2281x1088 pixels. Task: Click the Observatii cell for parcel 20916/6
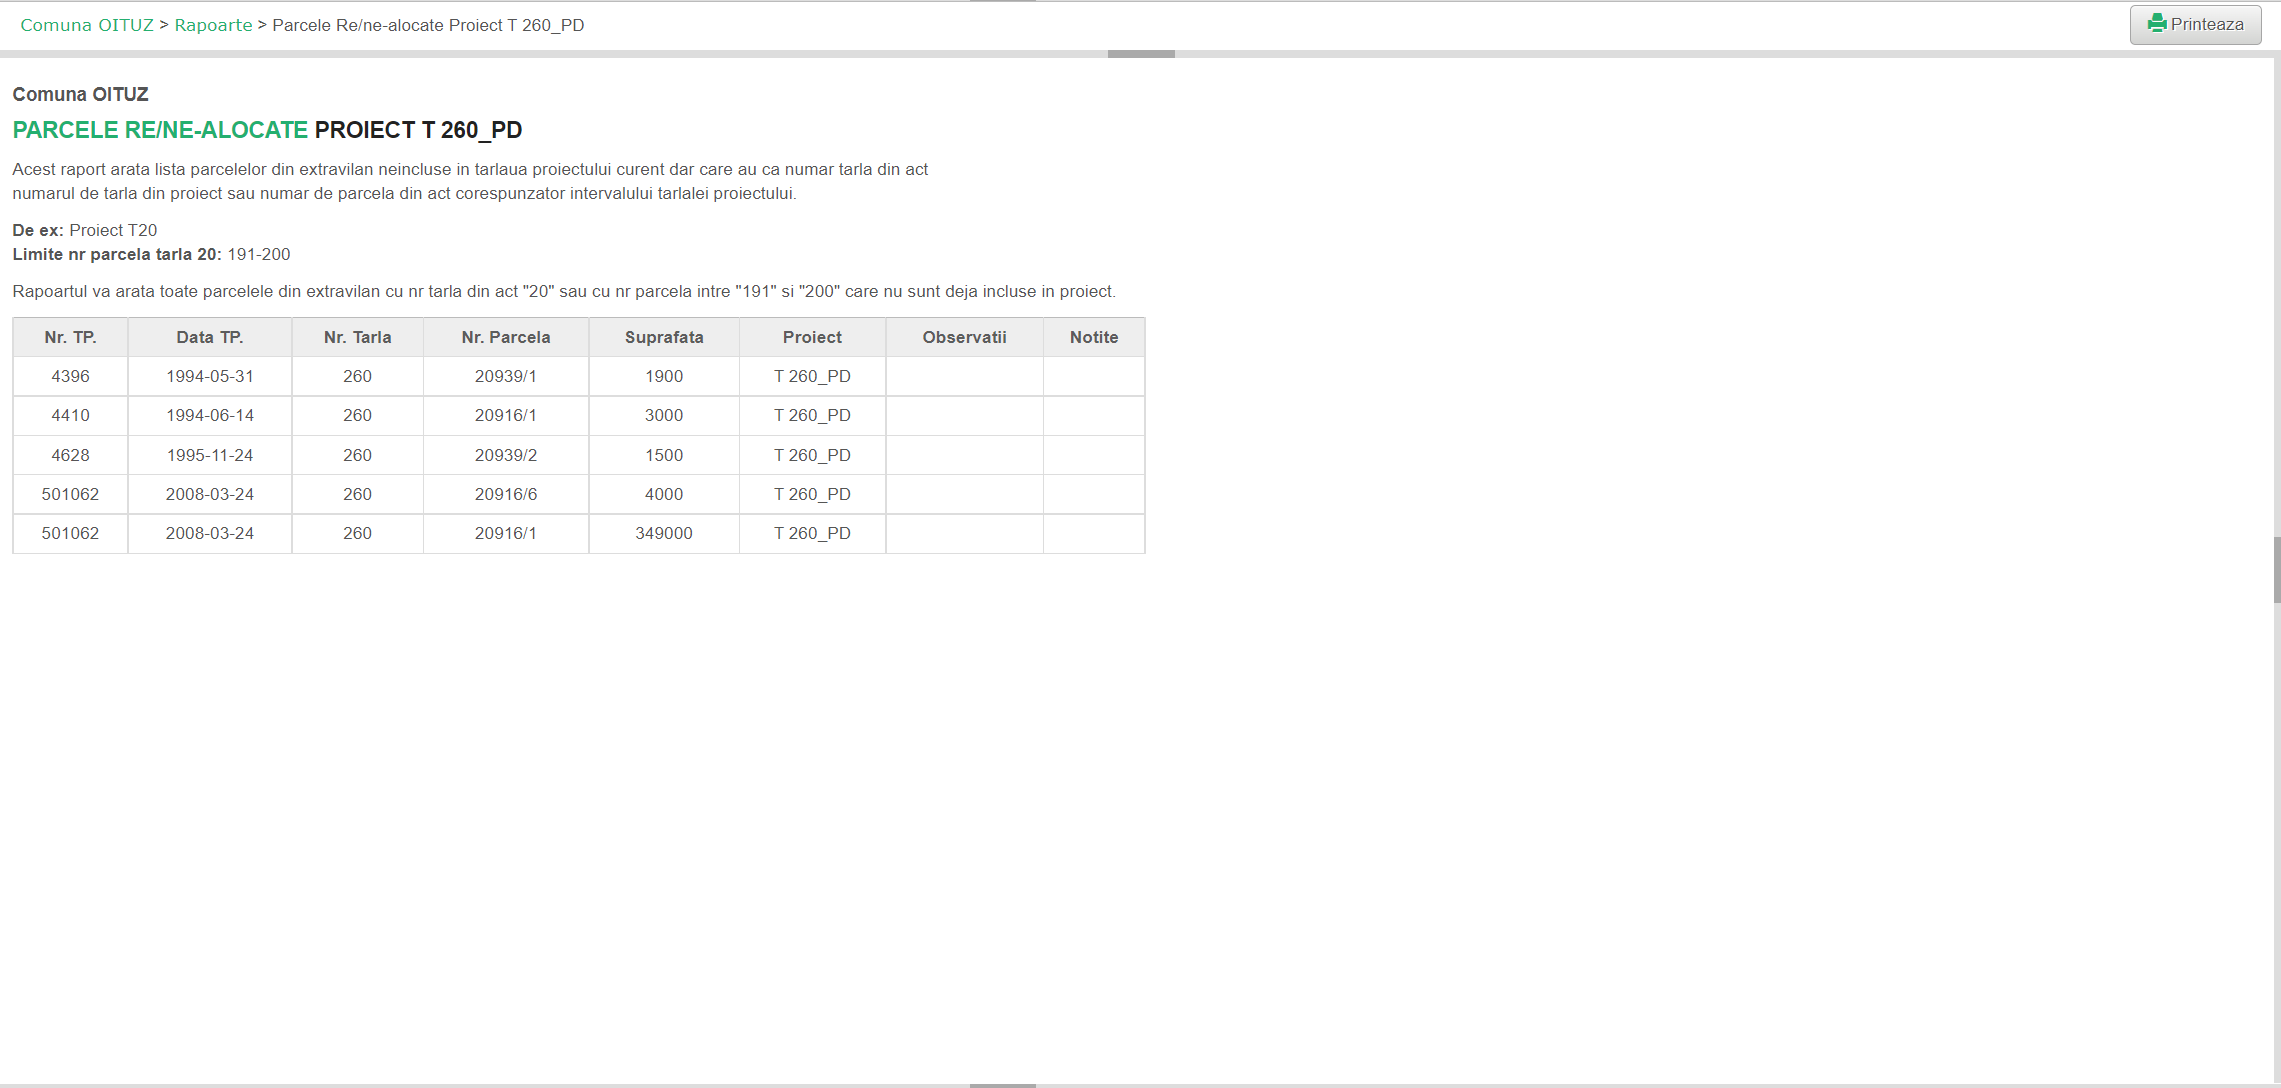pos(964,495)
